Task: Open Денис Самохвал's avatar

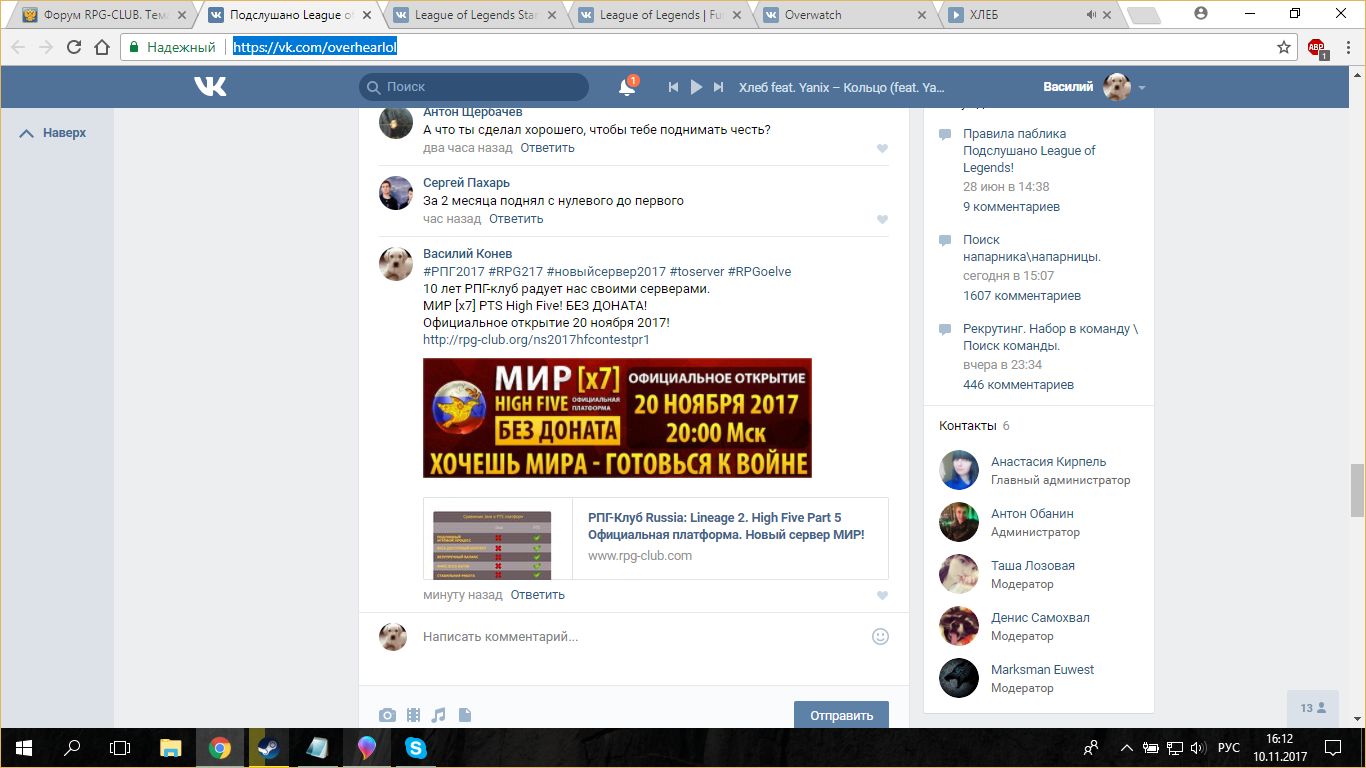Action: tap(959, 626)
